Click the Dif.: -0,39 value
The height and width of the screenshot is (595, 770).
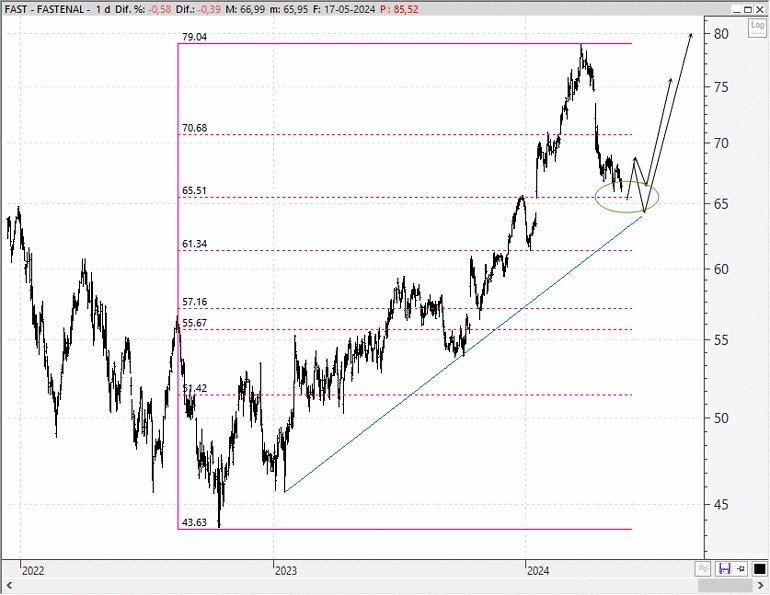198,9
